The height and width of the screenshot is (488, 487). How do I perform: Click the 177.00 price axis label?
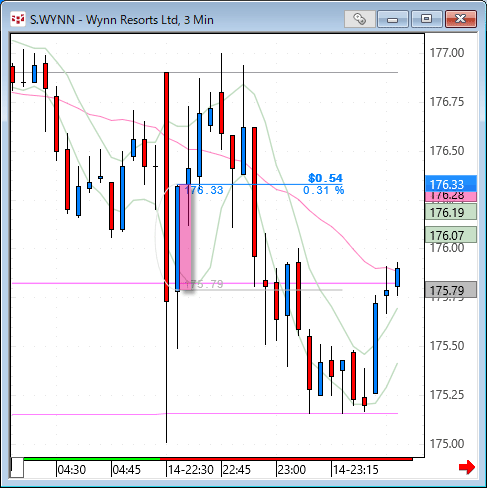pyautogui.click(x=447, y=53)
